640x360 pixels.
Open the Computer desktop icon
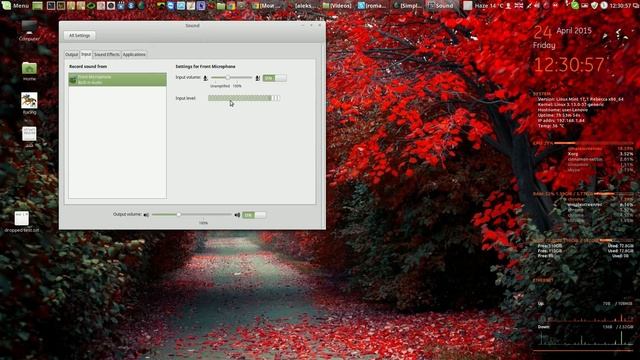tap(29, 31)
